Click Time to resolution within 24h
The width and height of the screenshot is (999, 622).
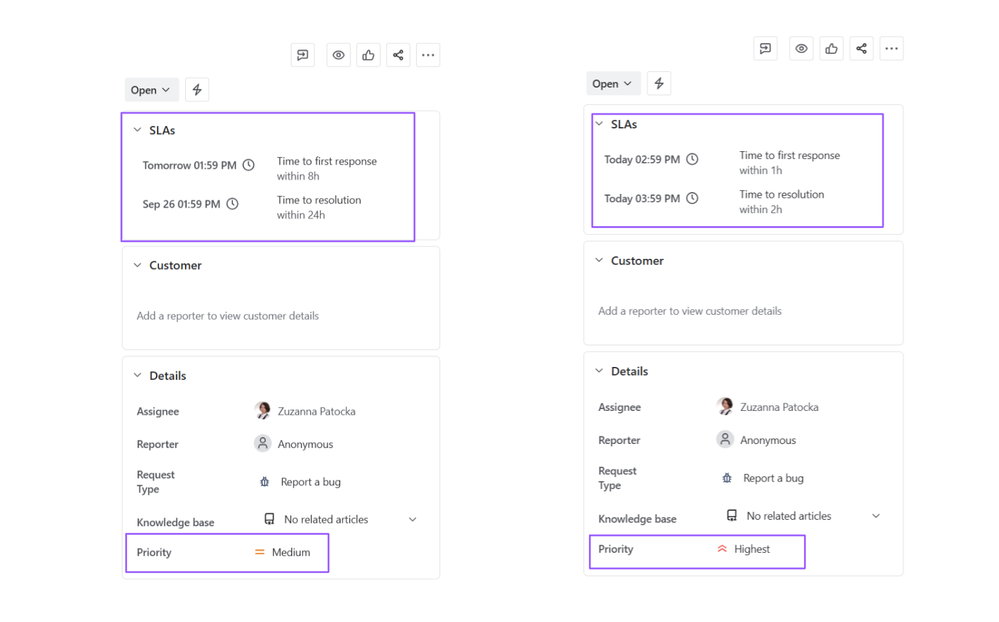pyautogui.click(x=319, y=207)
